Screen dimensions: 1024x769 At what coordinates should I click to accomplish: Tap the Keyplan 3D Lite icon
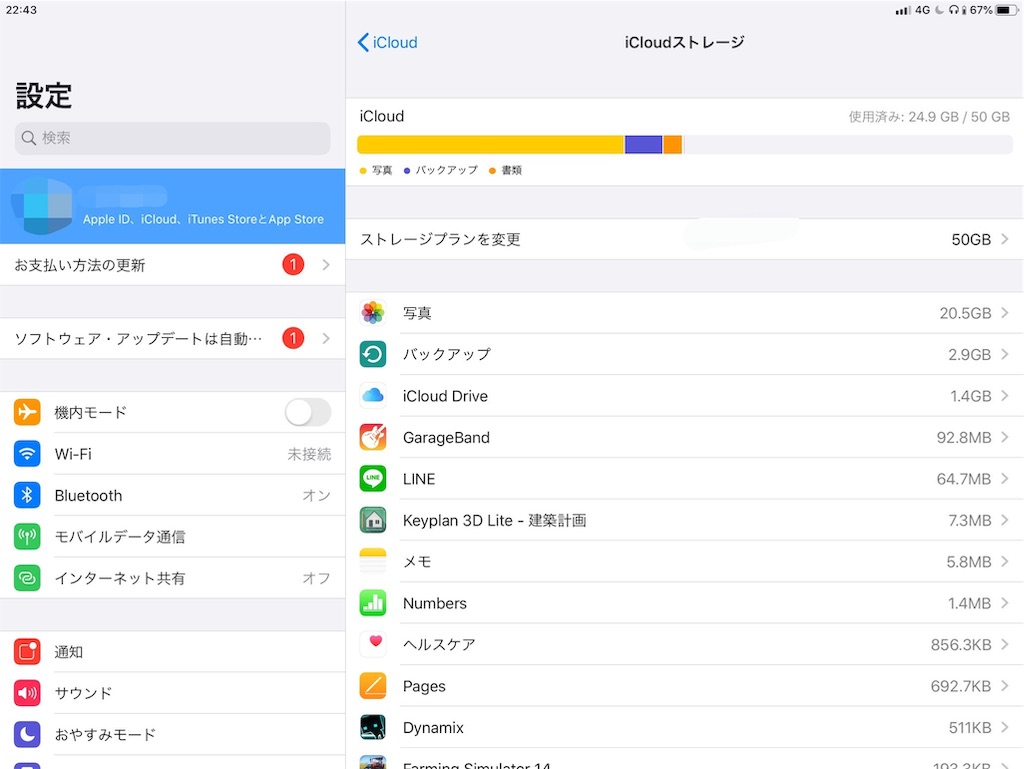(373, 520)
